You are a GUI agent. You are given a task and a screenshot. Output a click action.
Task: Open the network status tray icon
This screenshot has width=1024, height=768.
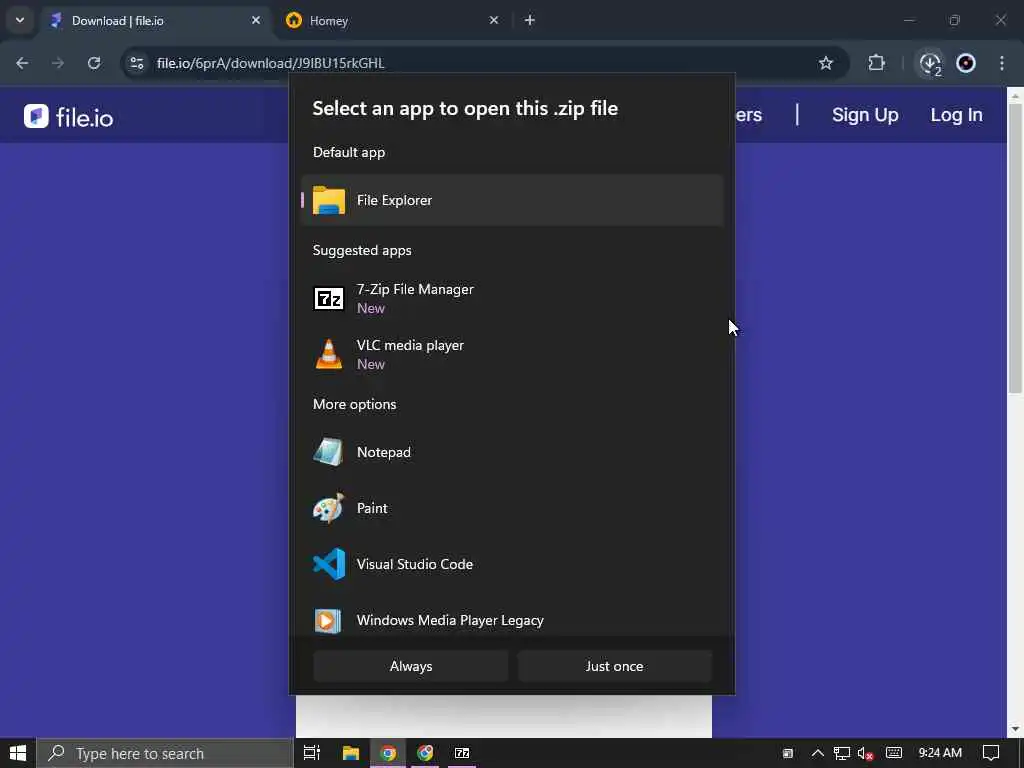pyautogui.click(x=841, y=753)
